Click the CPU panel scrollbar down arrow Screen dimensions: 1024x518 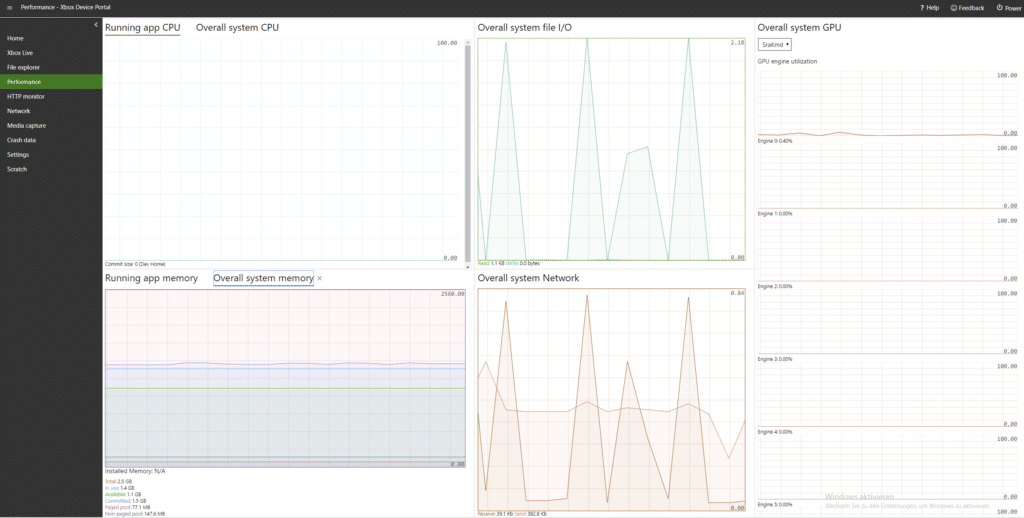(468, 267)
